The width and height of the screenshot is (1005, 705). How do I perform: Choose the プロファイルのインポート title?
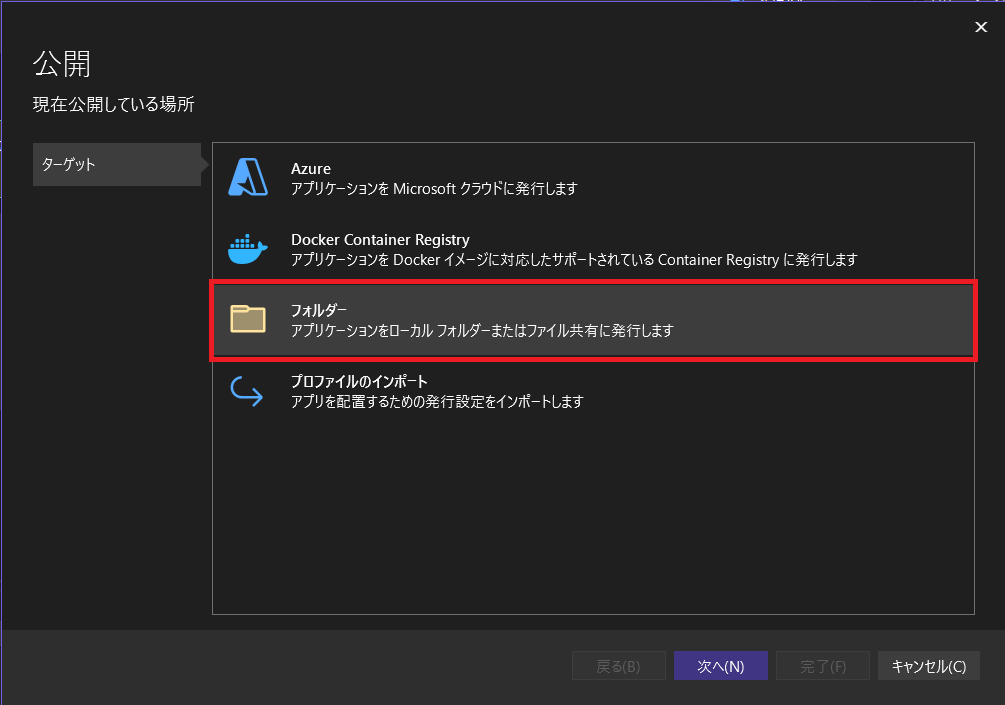coord(359,382)
